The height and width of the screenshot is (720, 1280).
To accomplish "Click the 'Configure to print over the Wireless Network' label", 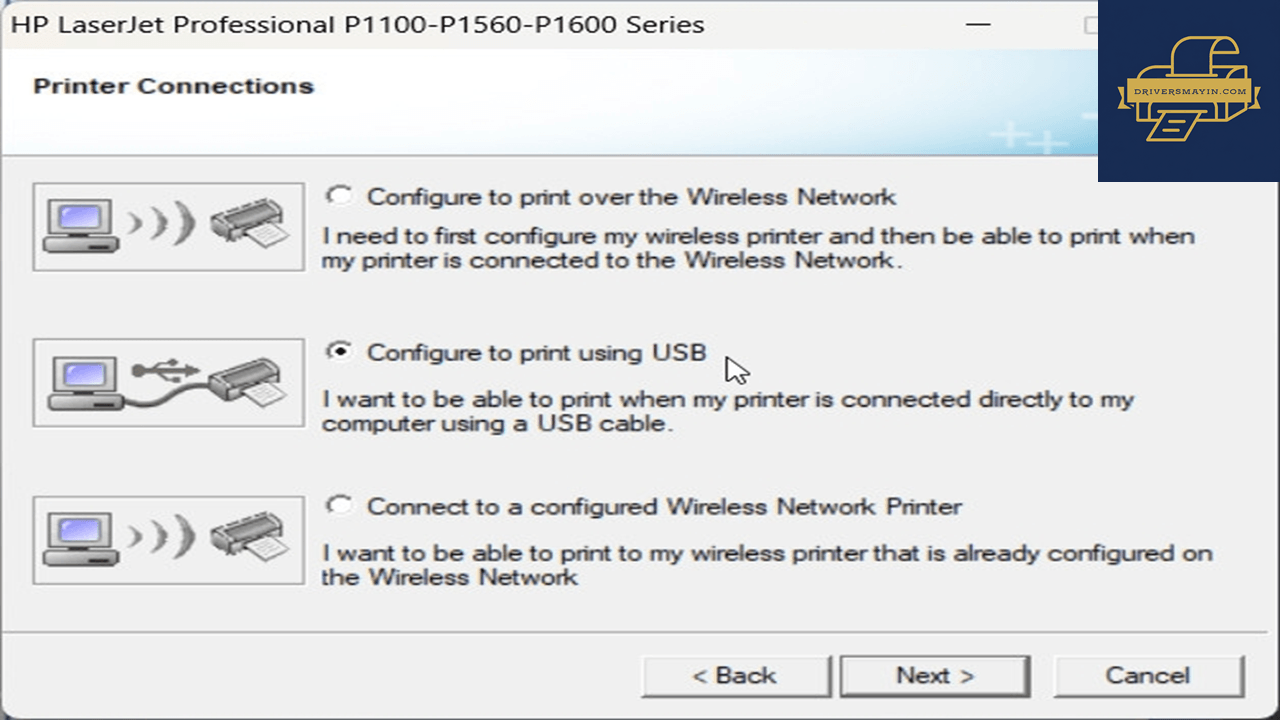I will pos(631,197).
